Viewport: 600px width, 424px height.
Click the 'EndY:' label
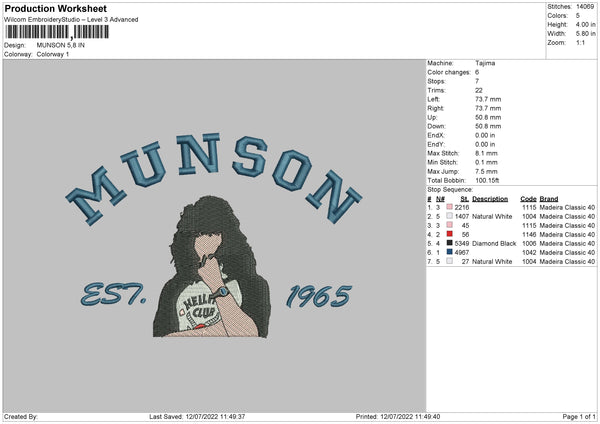[x=436, y=145]
